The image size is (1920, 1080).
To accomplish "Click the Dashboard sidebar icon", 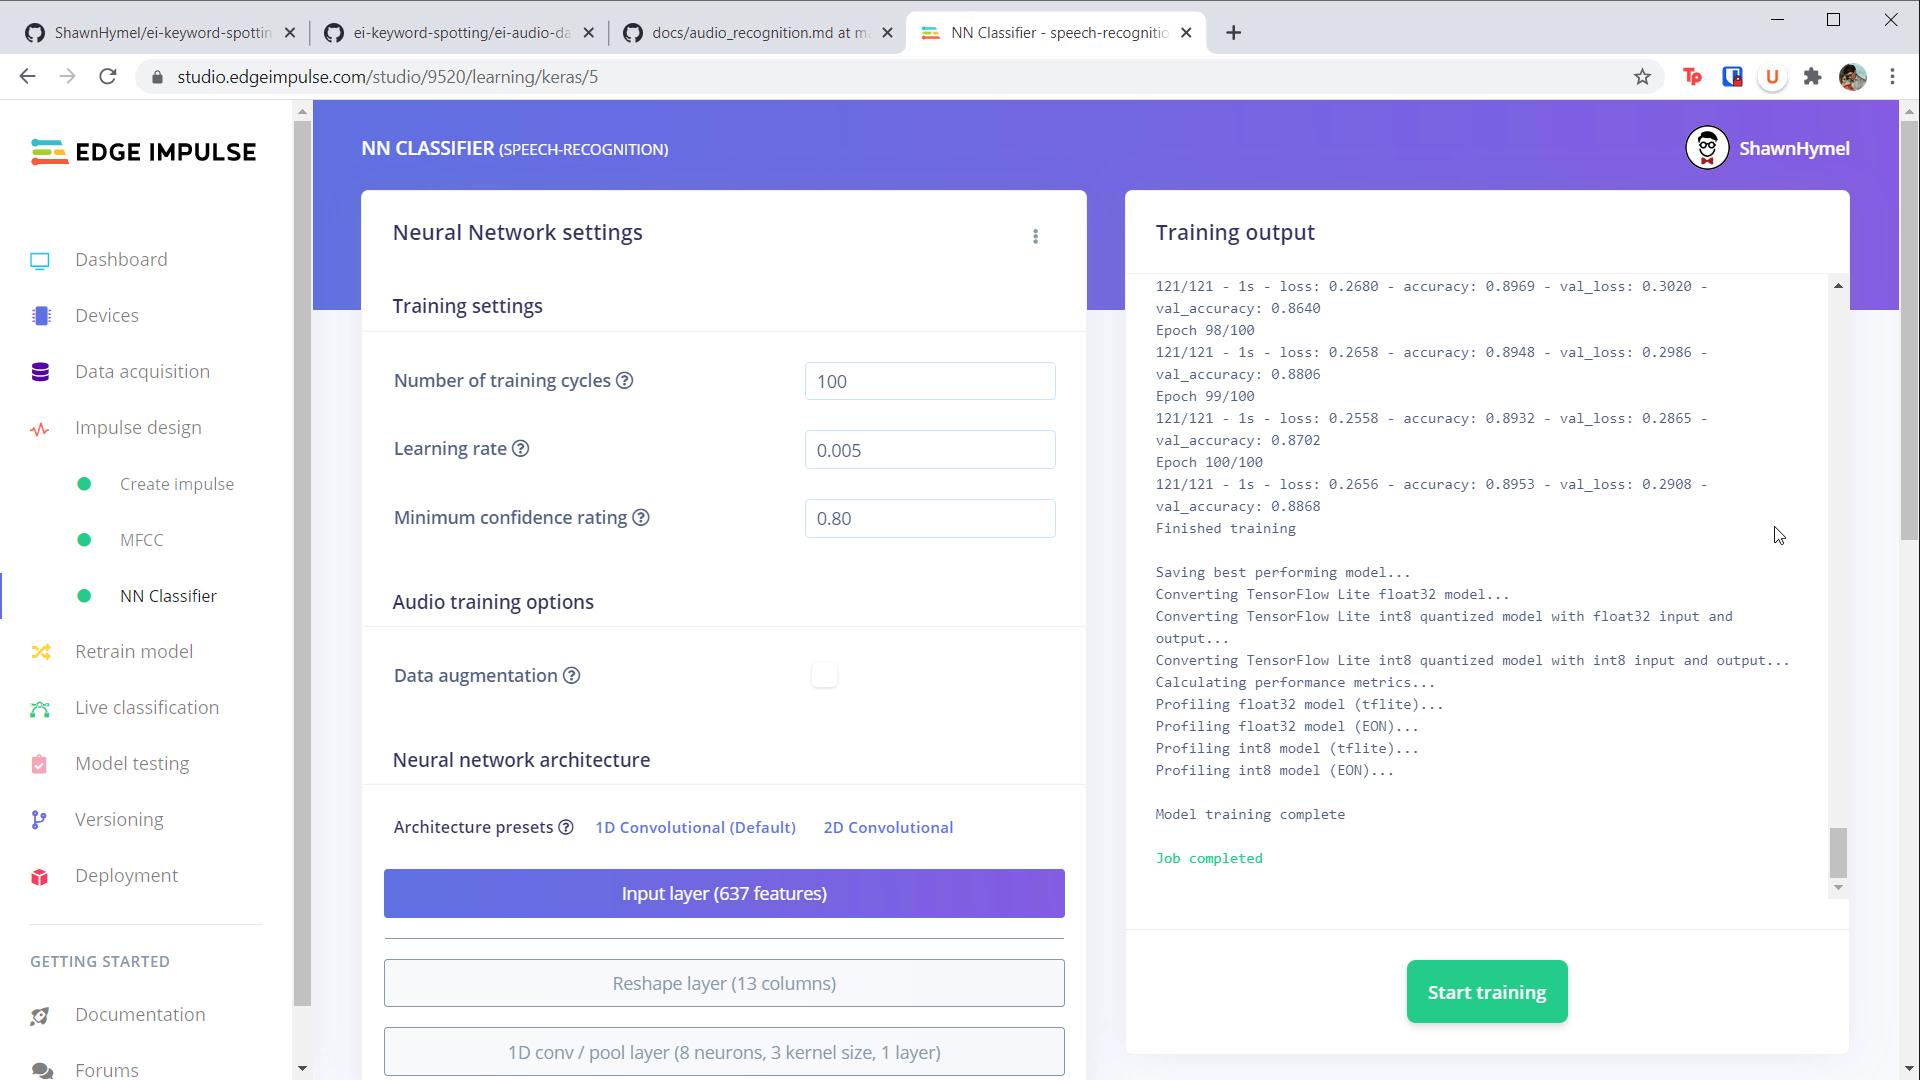I will tap(40, 258).
